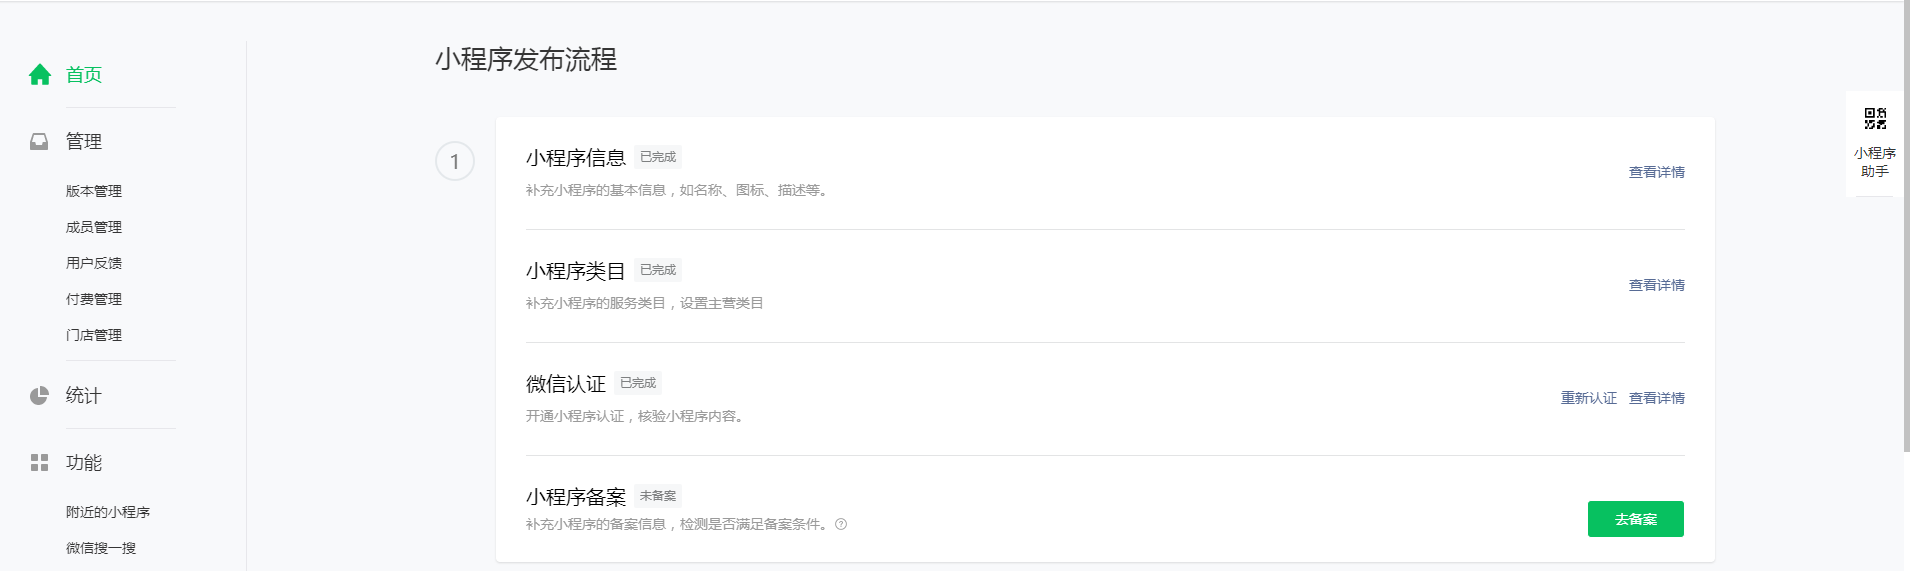The image size is (1910, 571).
Task: Open 用户反馈 page
Action: pos(94,263)
